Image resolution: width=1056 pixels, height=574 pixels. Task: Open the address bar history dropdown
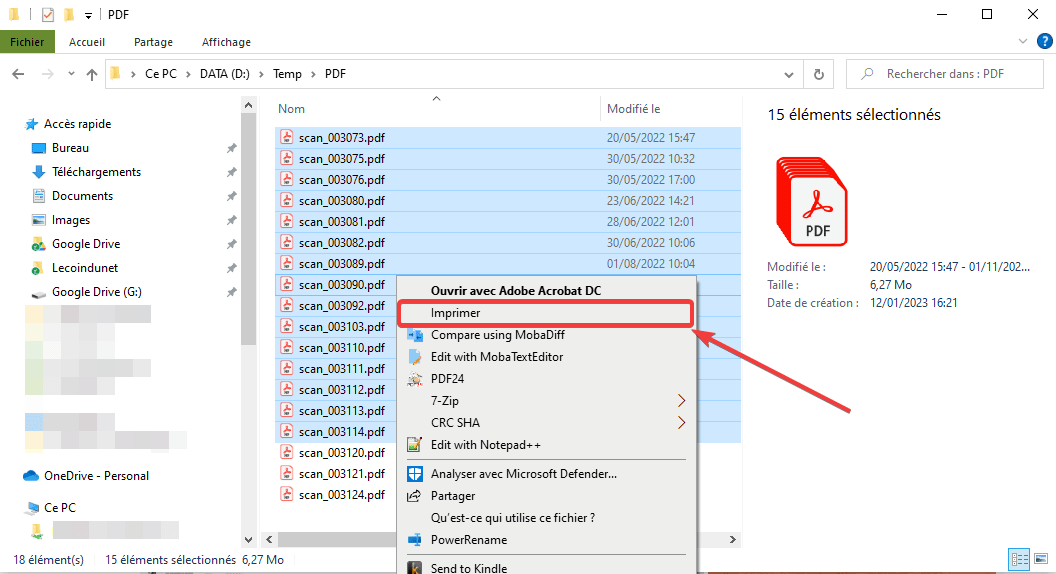[789, 74]
